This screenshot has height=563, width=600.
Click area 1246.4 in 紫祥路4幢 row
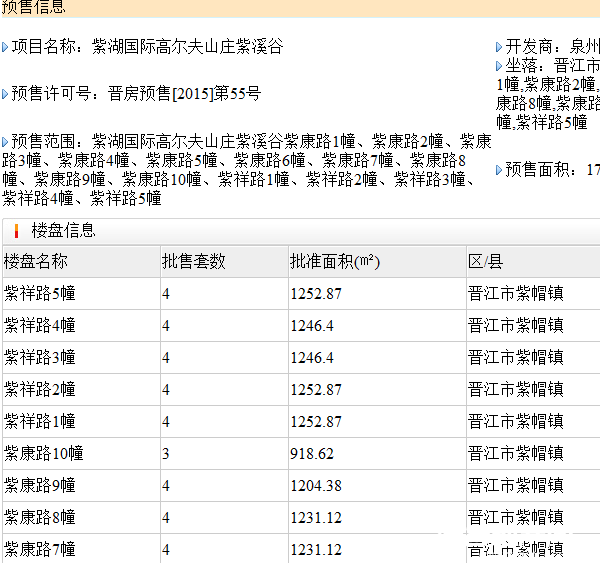coord(312,326)
